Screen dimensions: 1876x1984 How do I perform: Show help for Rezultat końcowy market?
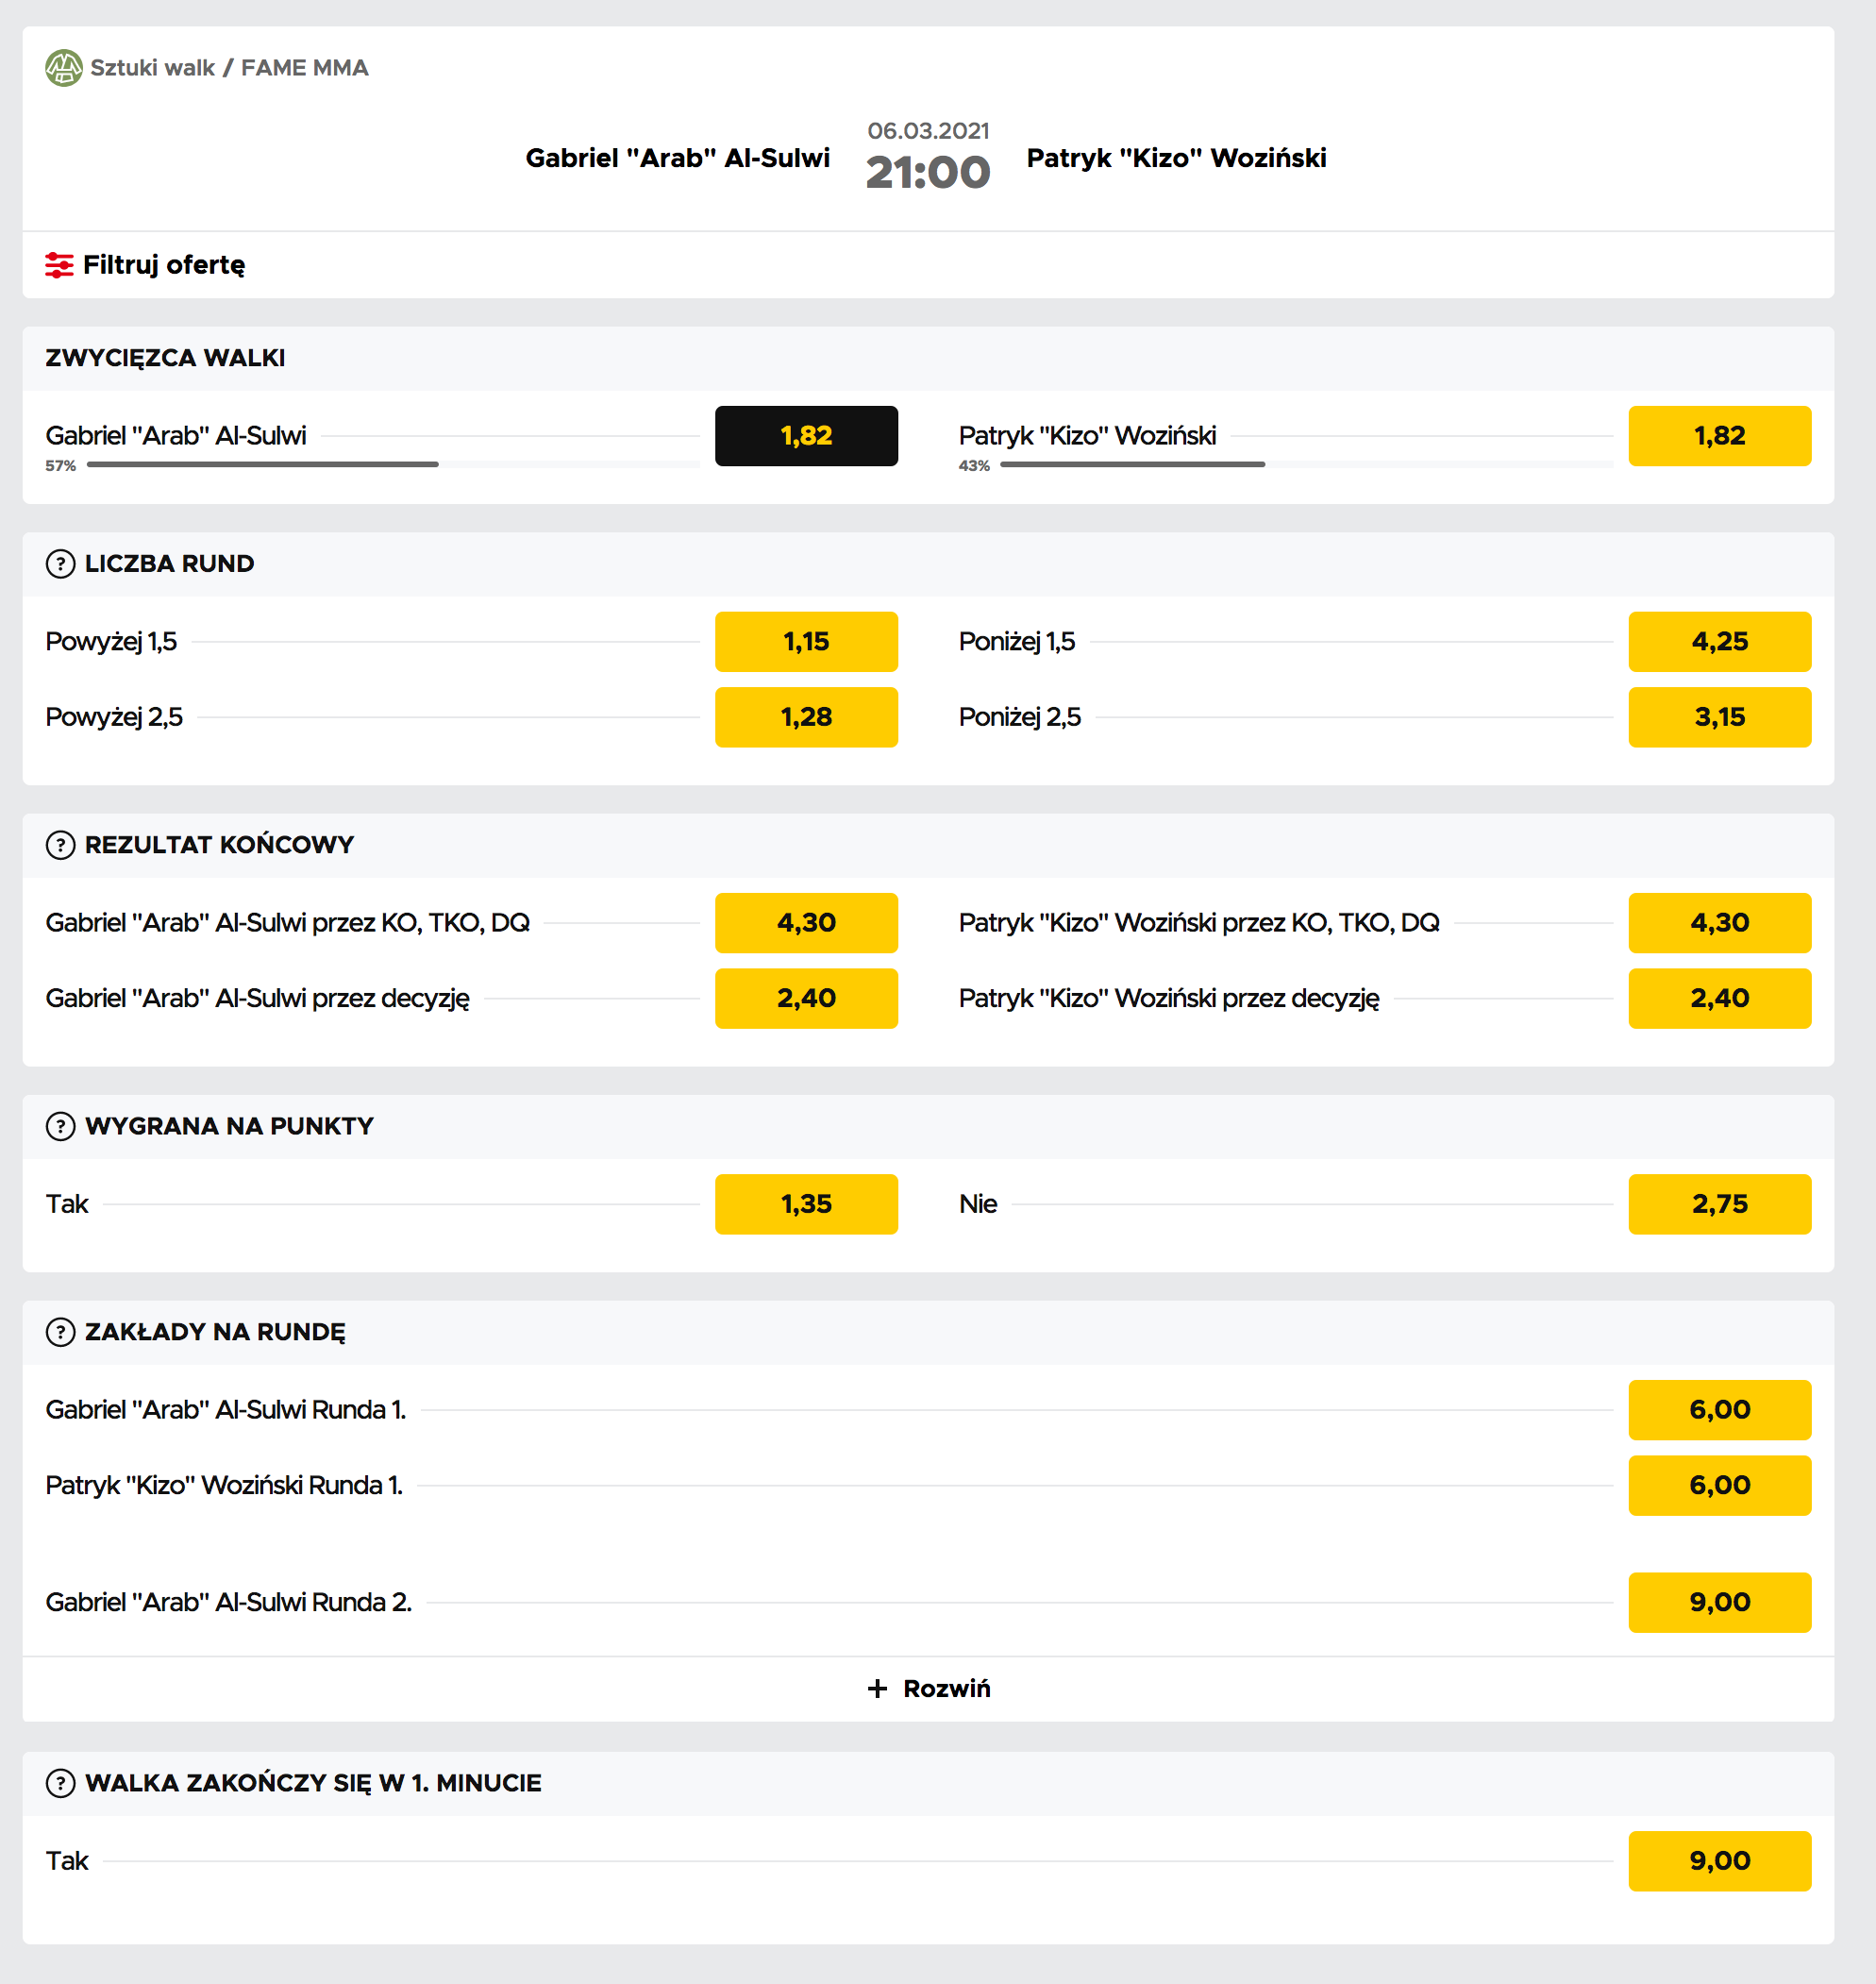61,845
